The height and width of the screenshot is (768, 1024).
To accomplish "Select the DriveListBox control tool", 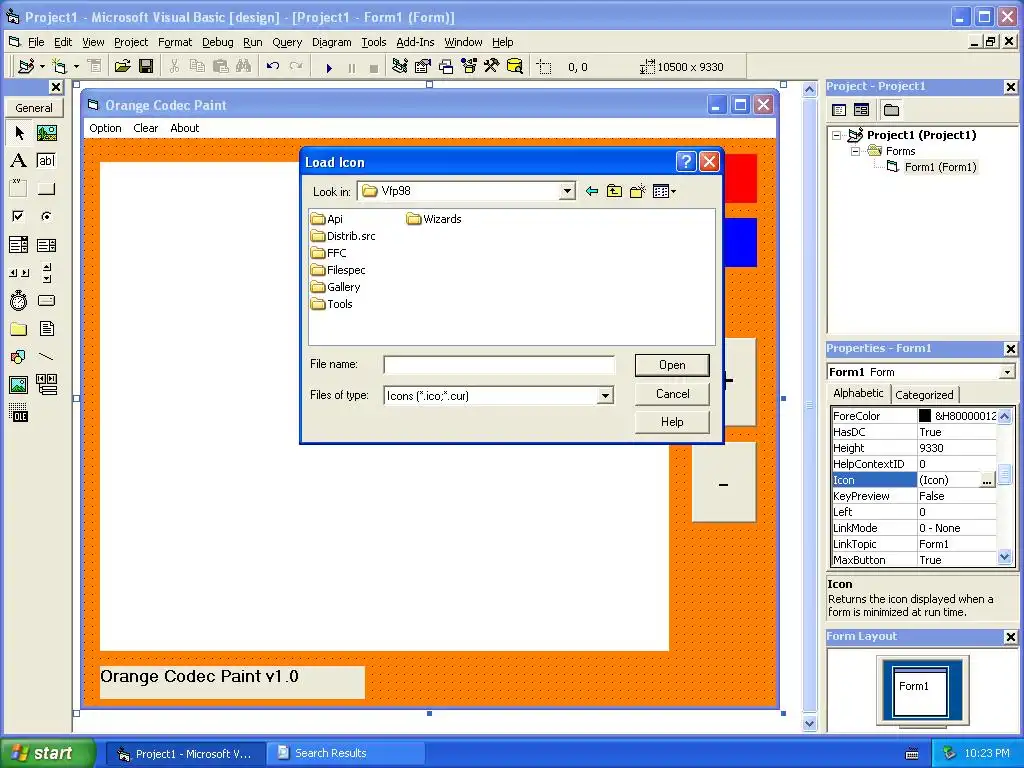I will 46,300.
